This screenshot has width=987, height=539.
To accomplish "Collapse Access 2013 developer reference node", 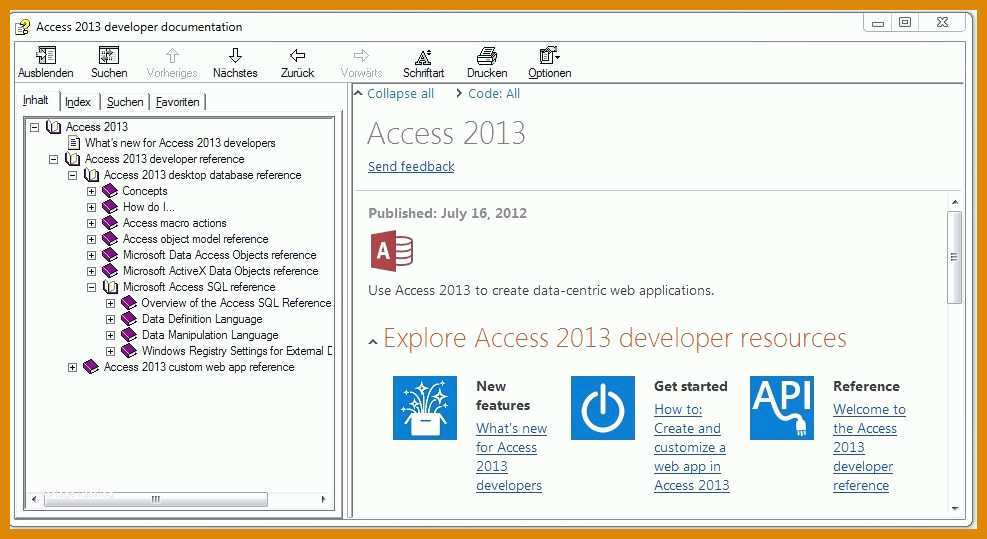I will point(54,159).
